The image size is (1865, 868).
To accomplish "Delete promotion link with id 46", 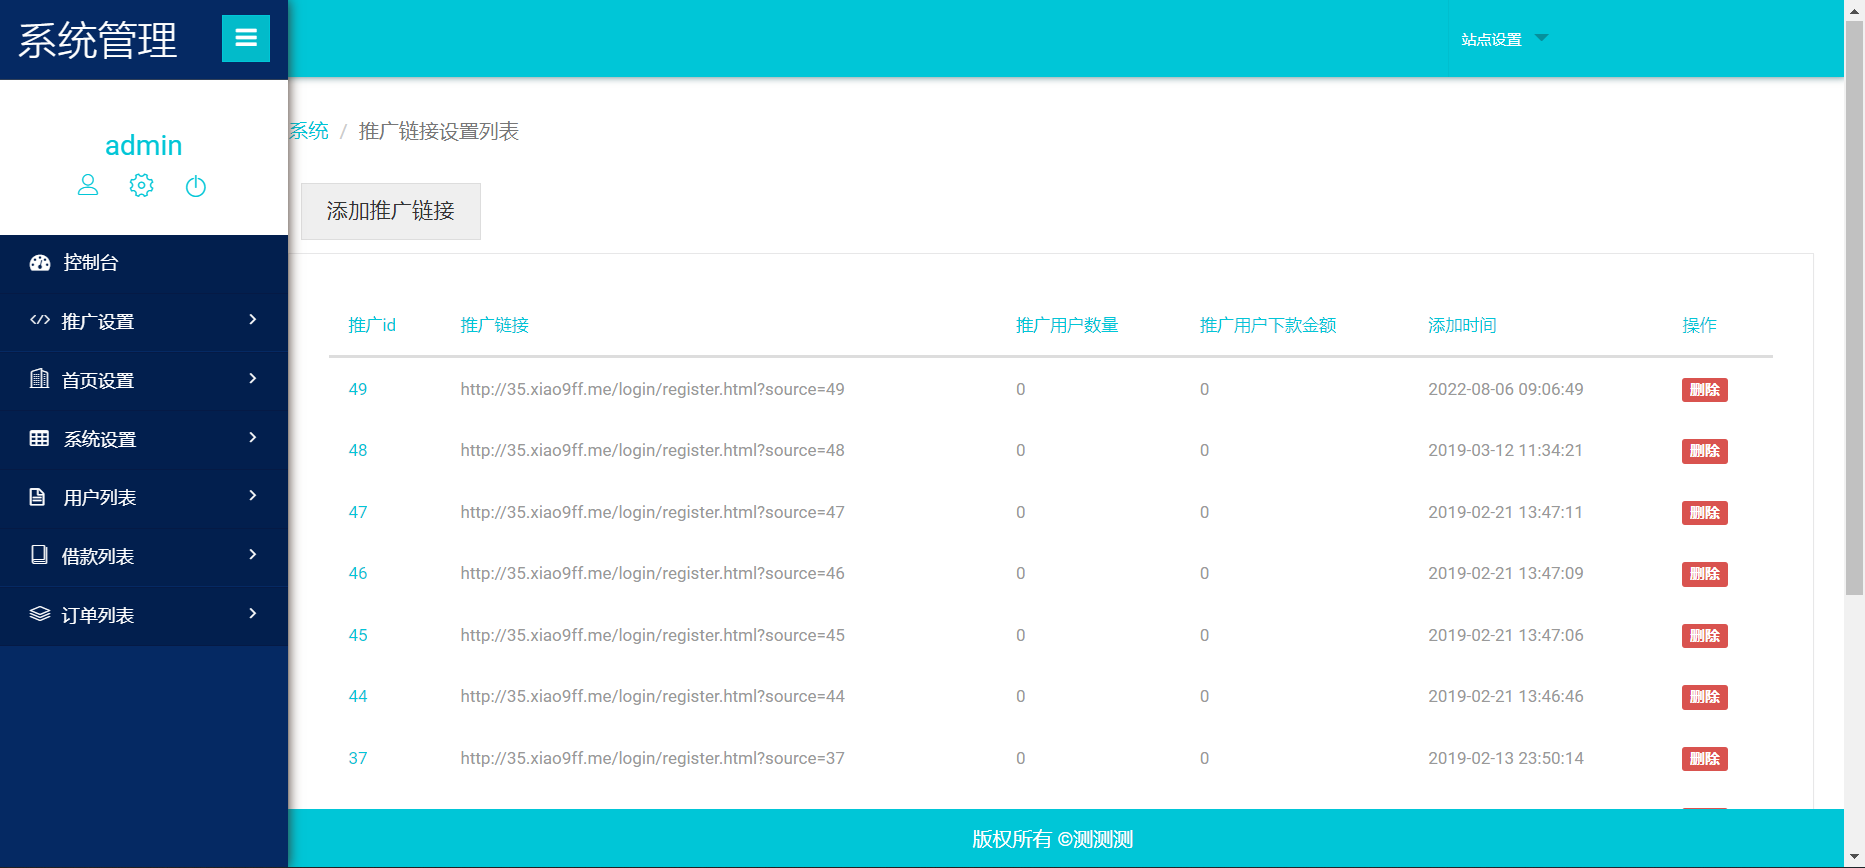I will point(1704,574).
